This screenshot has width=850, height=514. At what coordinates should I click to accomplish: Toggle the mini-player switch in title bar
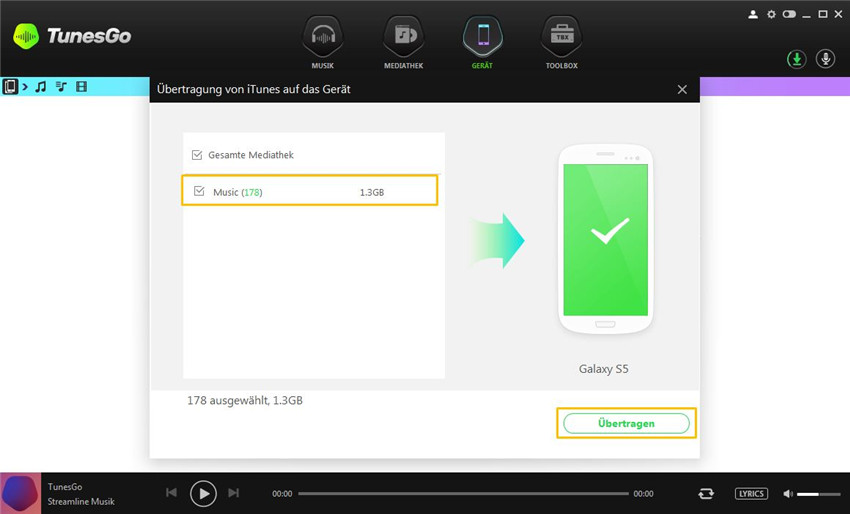789,15
